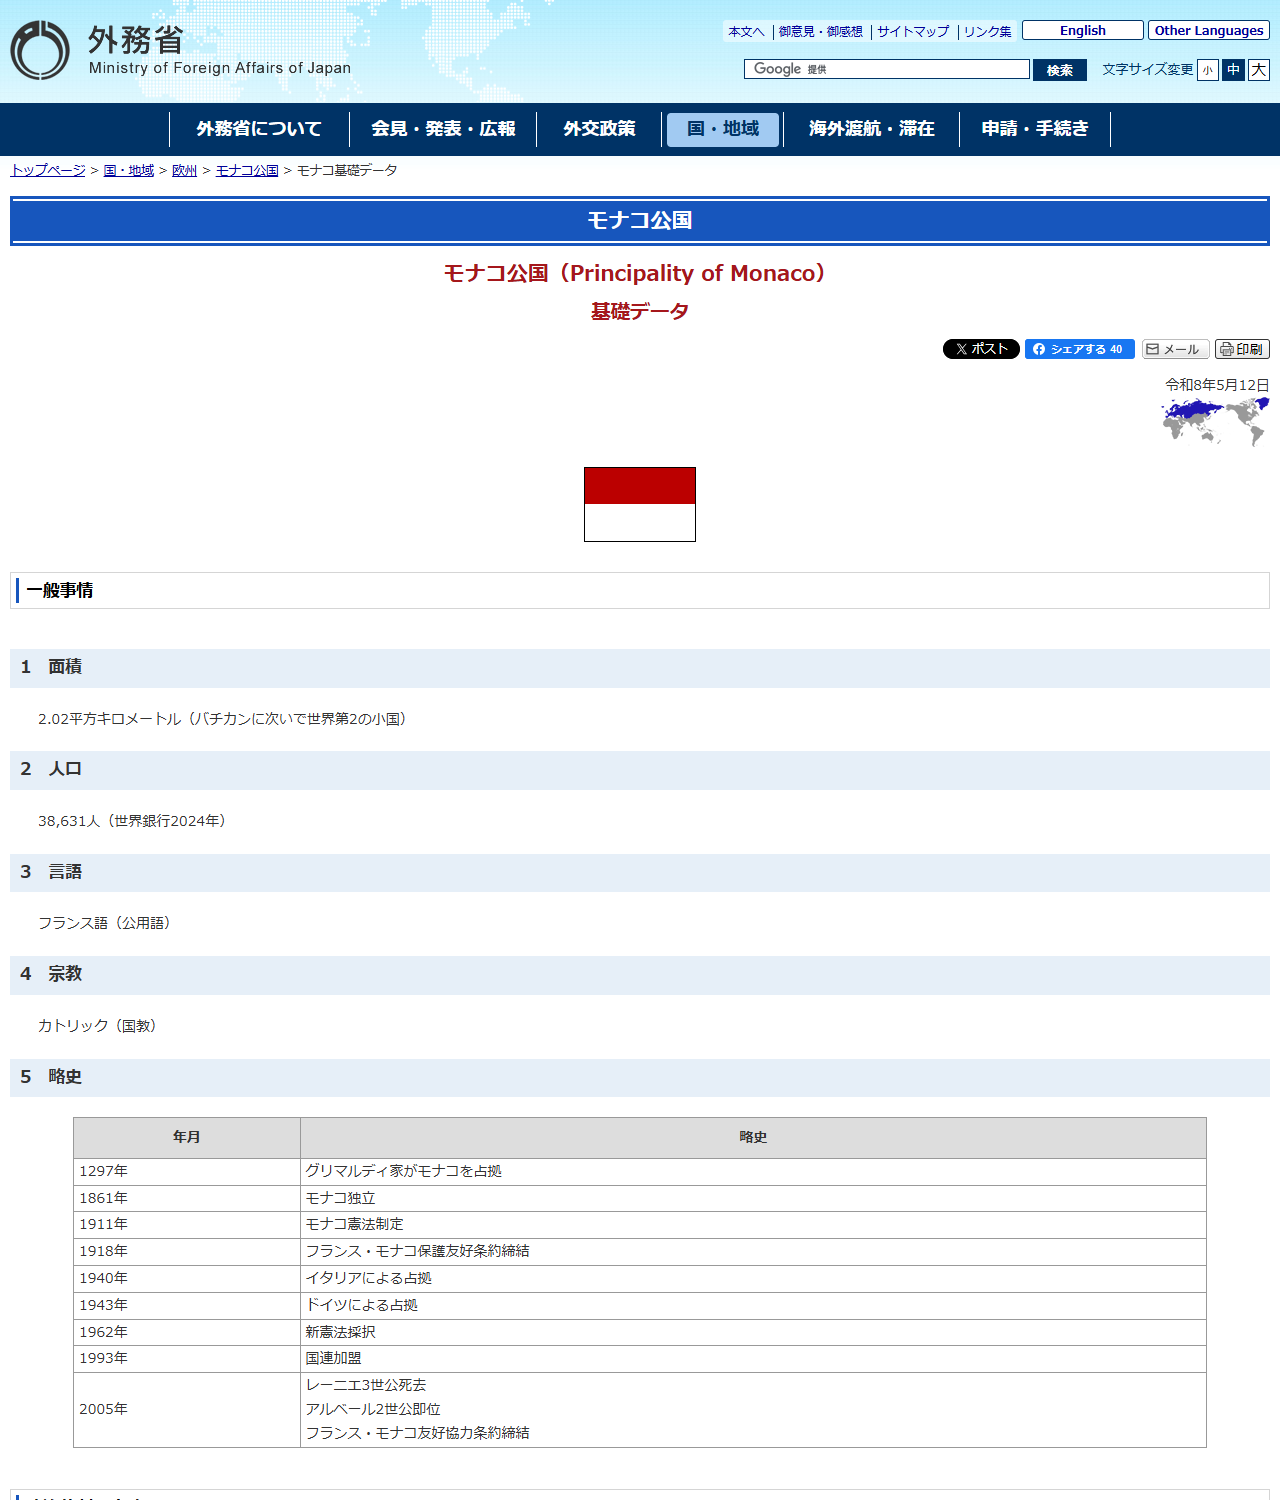
Task: Click the Other Languages button
Action: (x=1209, y=30)
